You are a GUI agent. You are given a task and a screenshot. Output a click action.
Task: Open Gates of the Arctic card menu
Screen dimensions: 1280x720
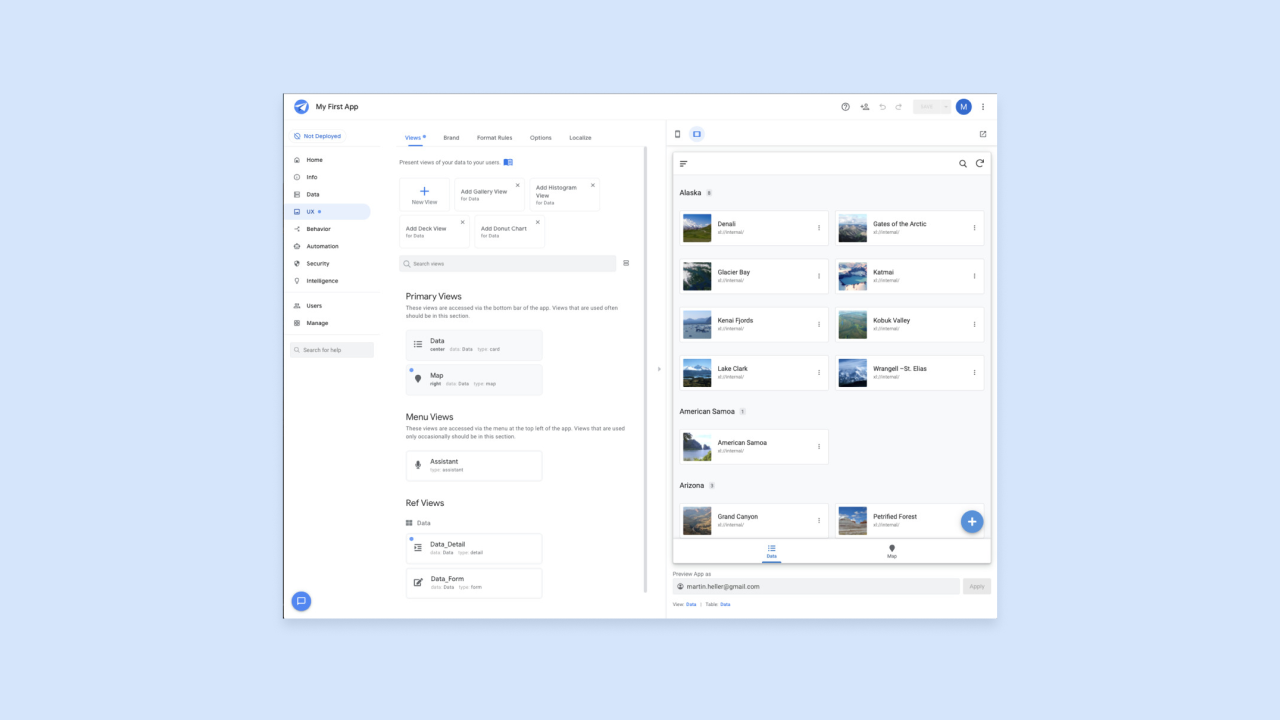coord(975,228)
